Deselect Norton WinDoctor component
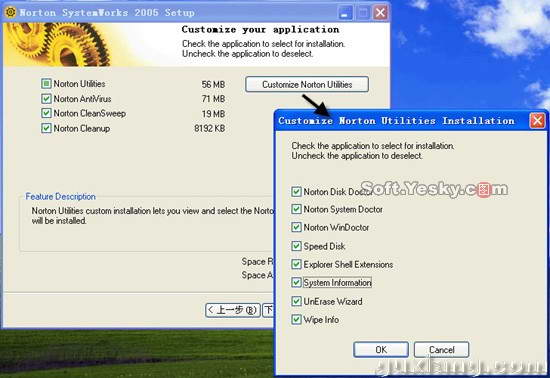550x378 pixels. 296,227
